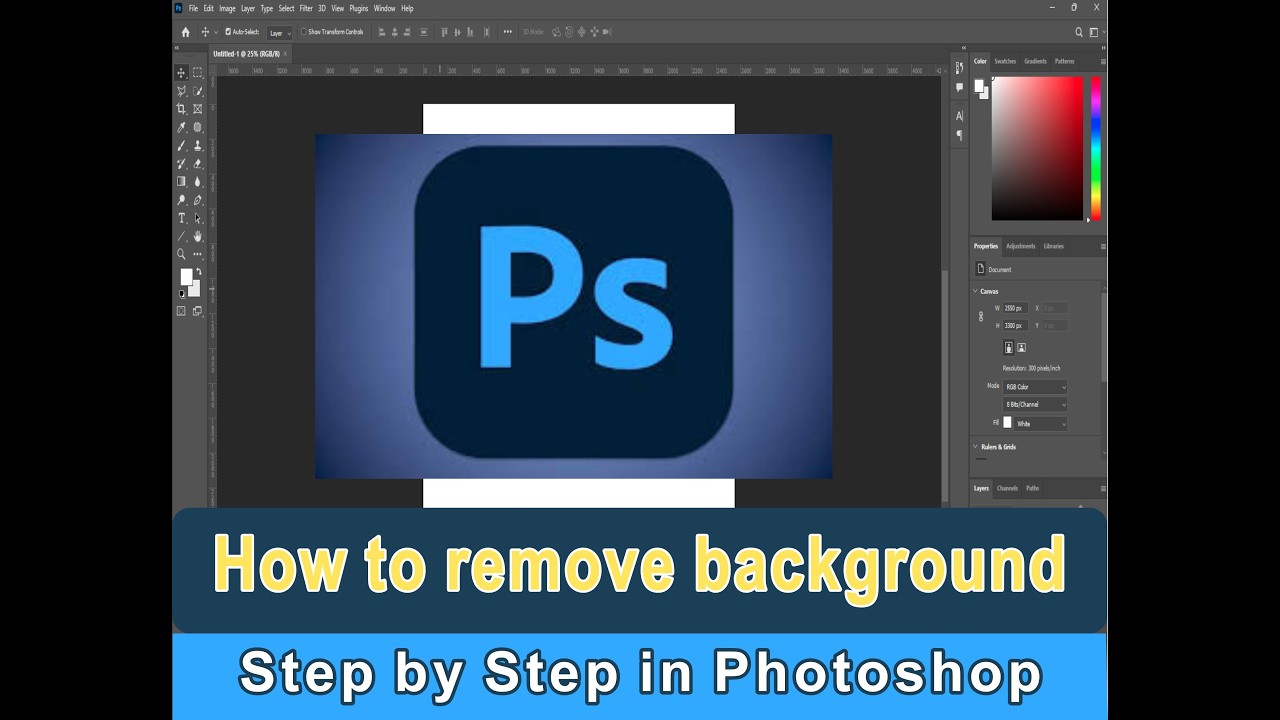Select the Lasso tool
Image resolution: width=1280 pixels, height=720 pixels.
[x=181, y=91]
